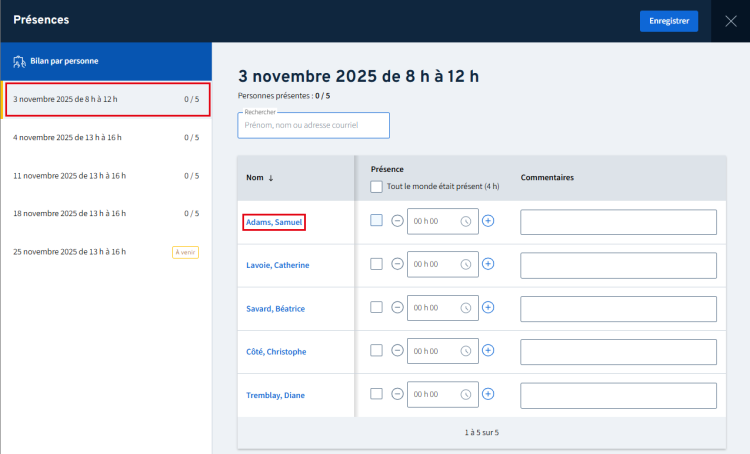Tick the presence checkbox for Diane Tremblay

point(376,394)
